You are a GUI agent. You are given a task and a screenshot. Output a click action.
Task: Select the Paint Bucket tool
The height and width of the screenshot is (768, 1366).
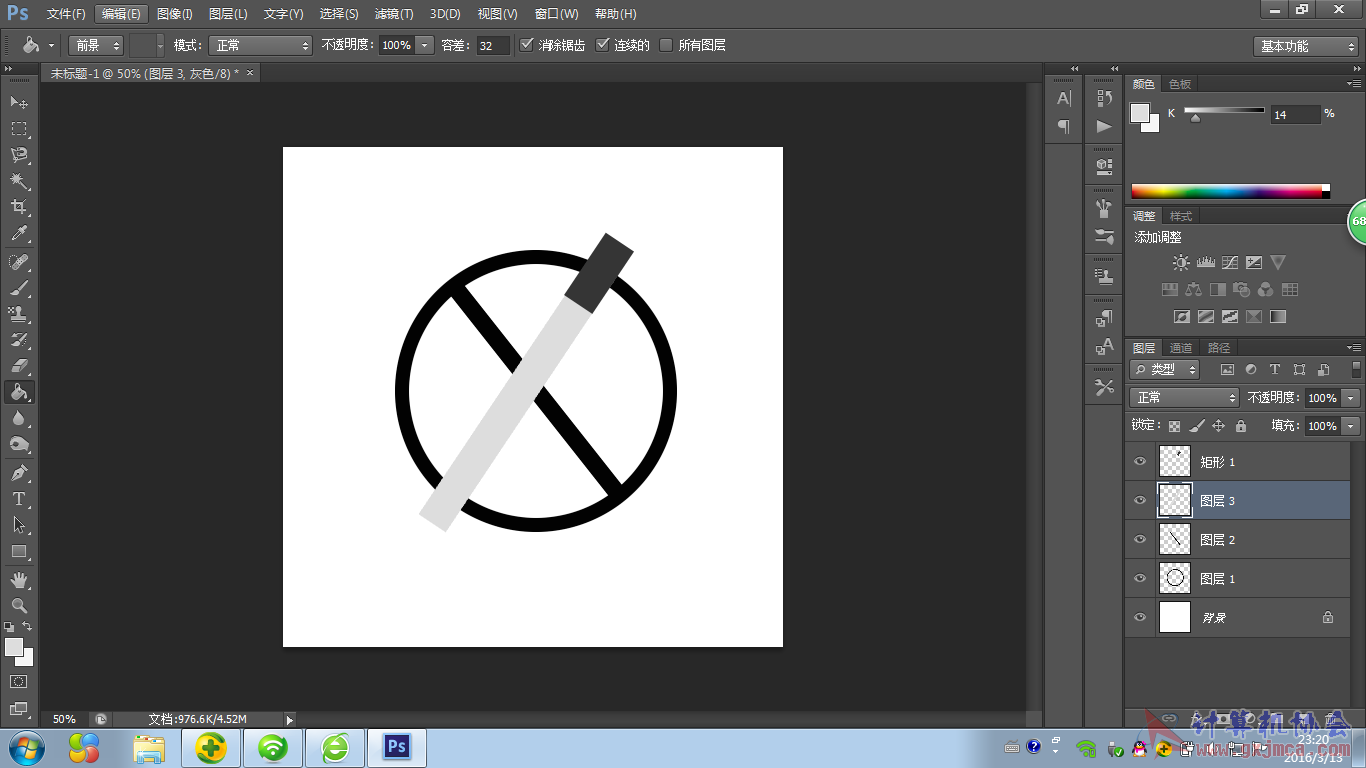tap(19, 392)
